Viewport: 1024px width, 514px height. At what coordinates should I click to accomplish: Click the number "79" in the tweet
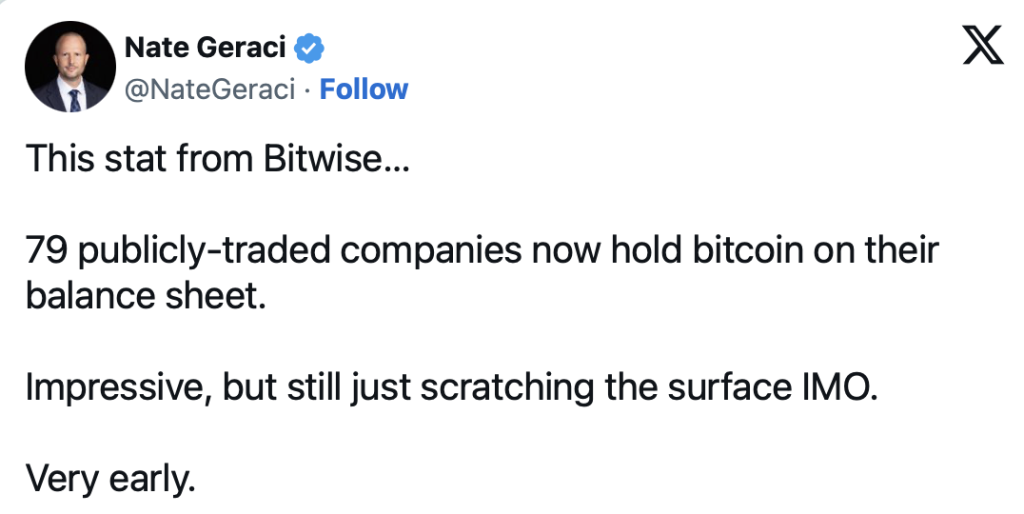pyautogui.click(x=47, y=251)
